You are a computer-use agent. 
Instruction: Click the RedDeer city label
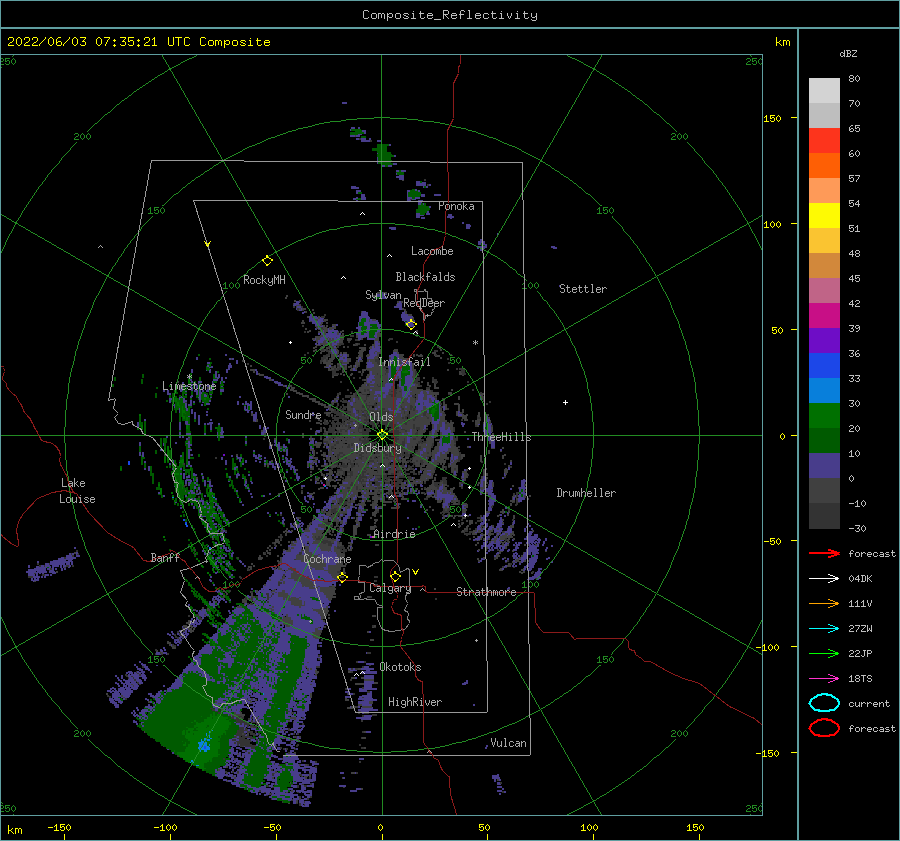point(424,303)
